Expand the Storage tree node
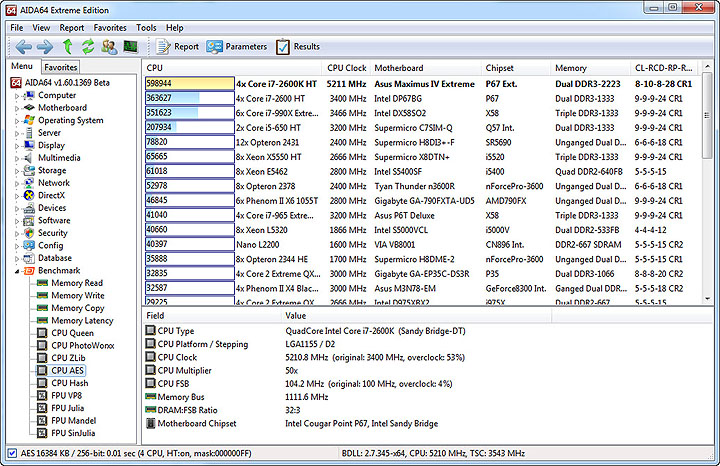The image size is (720, 466). pos(17,171)
